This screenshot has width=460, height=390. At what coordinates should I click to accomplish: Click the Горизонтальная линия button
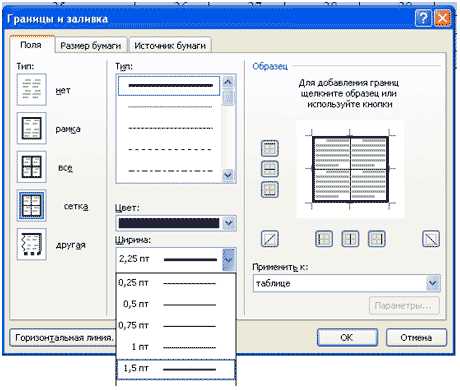[x=63, y=338]
